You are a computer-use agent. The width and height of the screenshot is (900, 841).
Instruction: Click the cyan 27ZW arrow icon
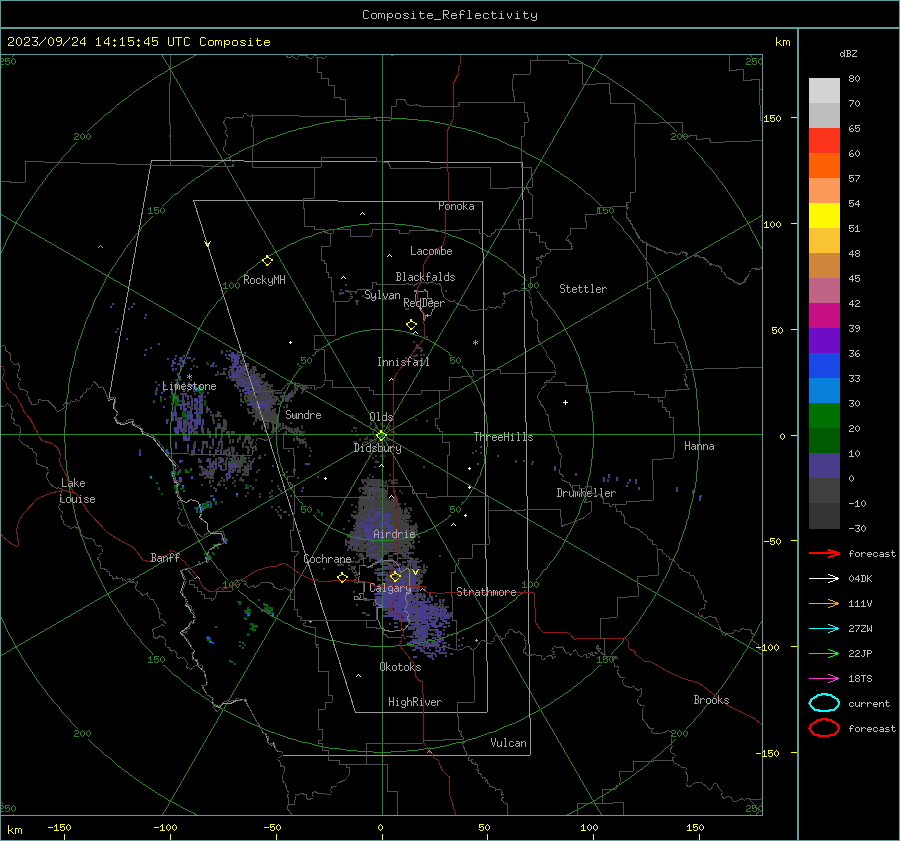[x=824, y=629]
